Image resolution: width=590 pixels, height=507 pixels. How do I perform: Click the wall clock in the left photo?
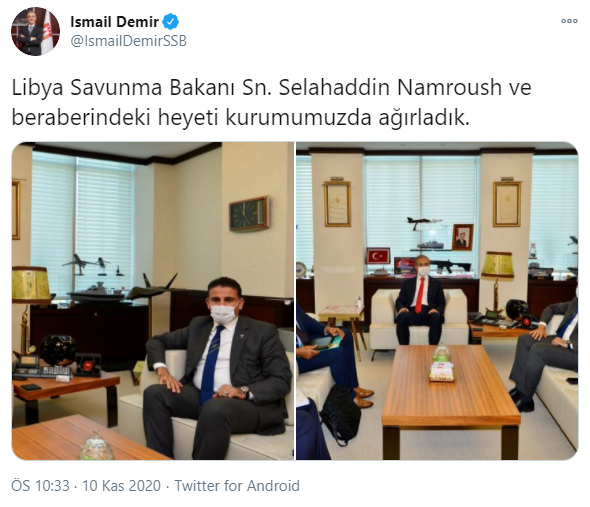[x=249, y=213]
